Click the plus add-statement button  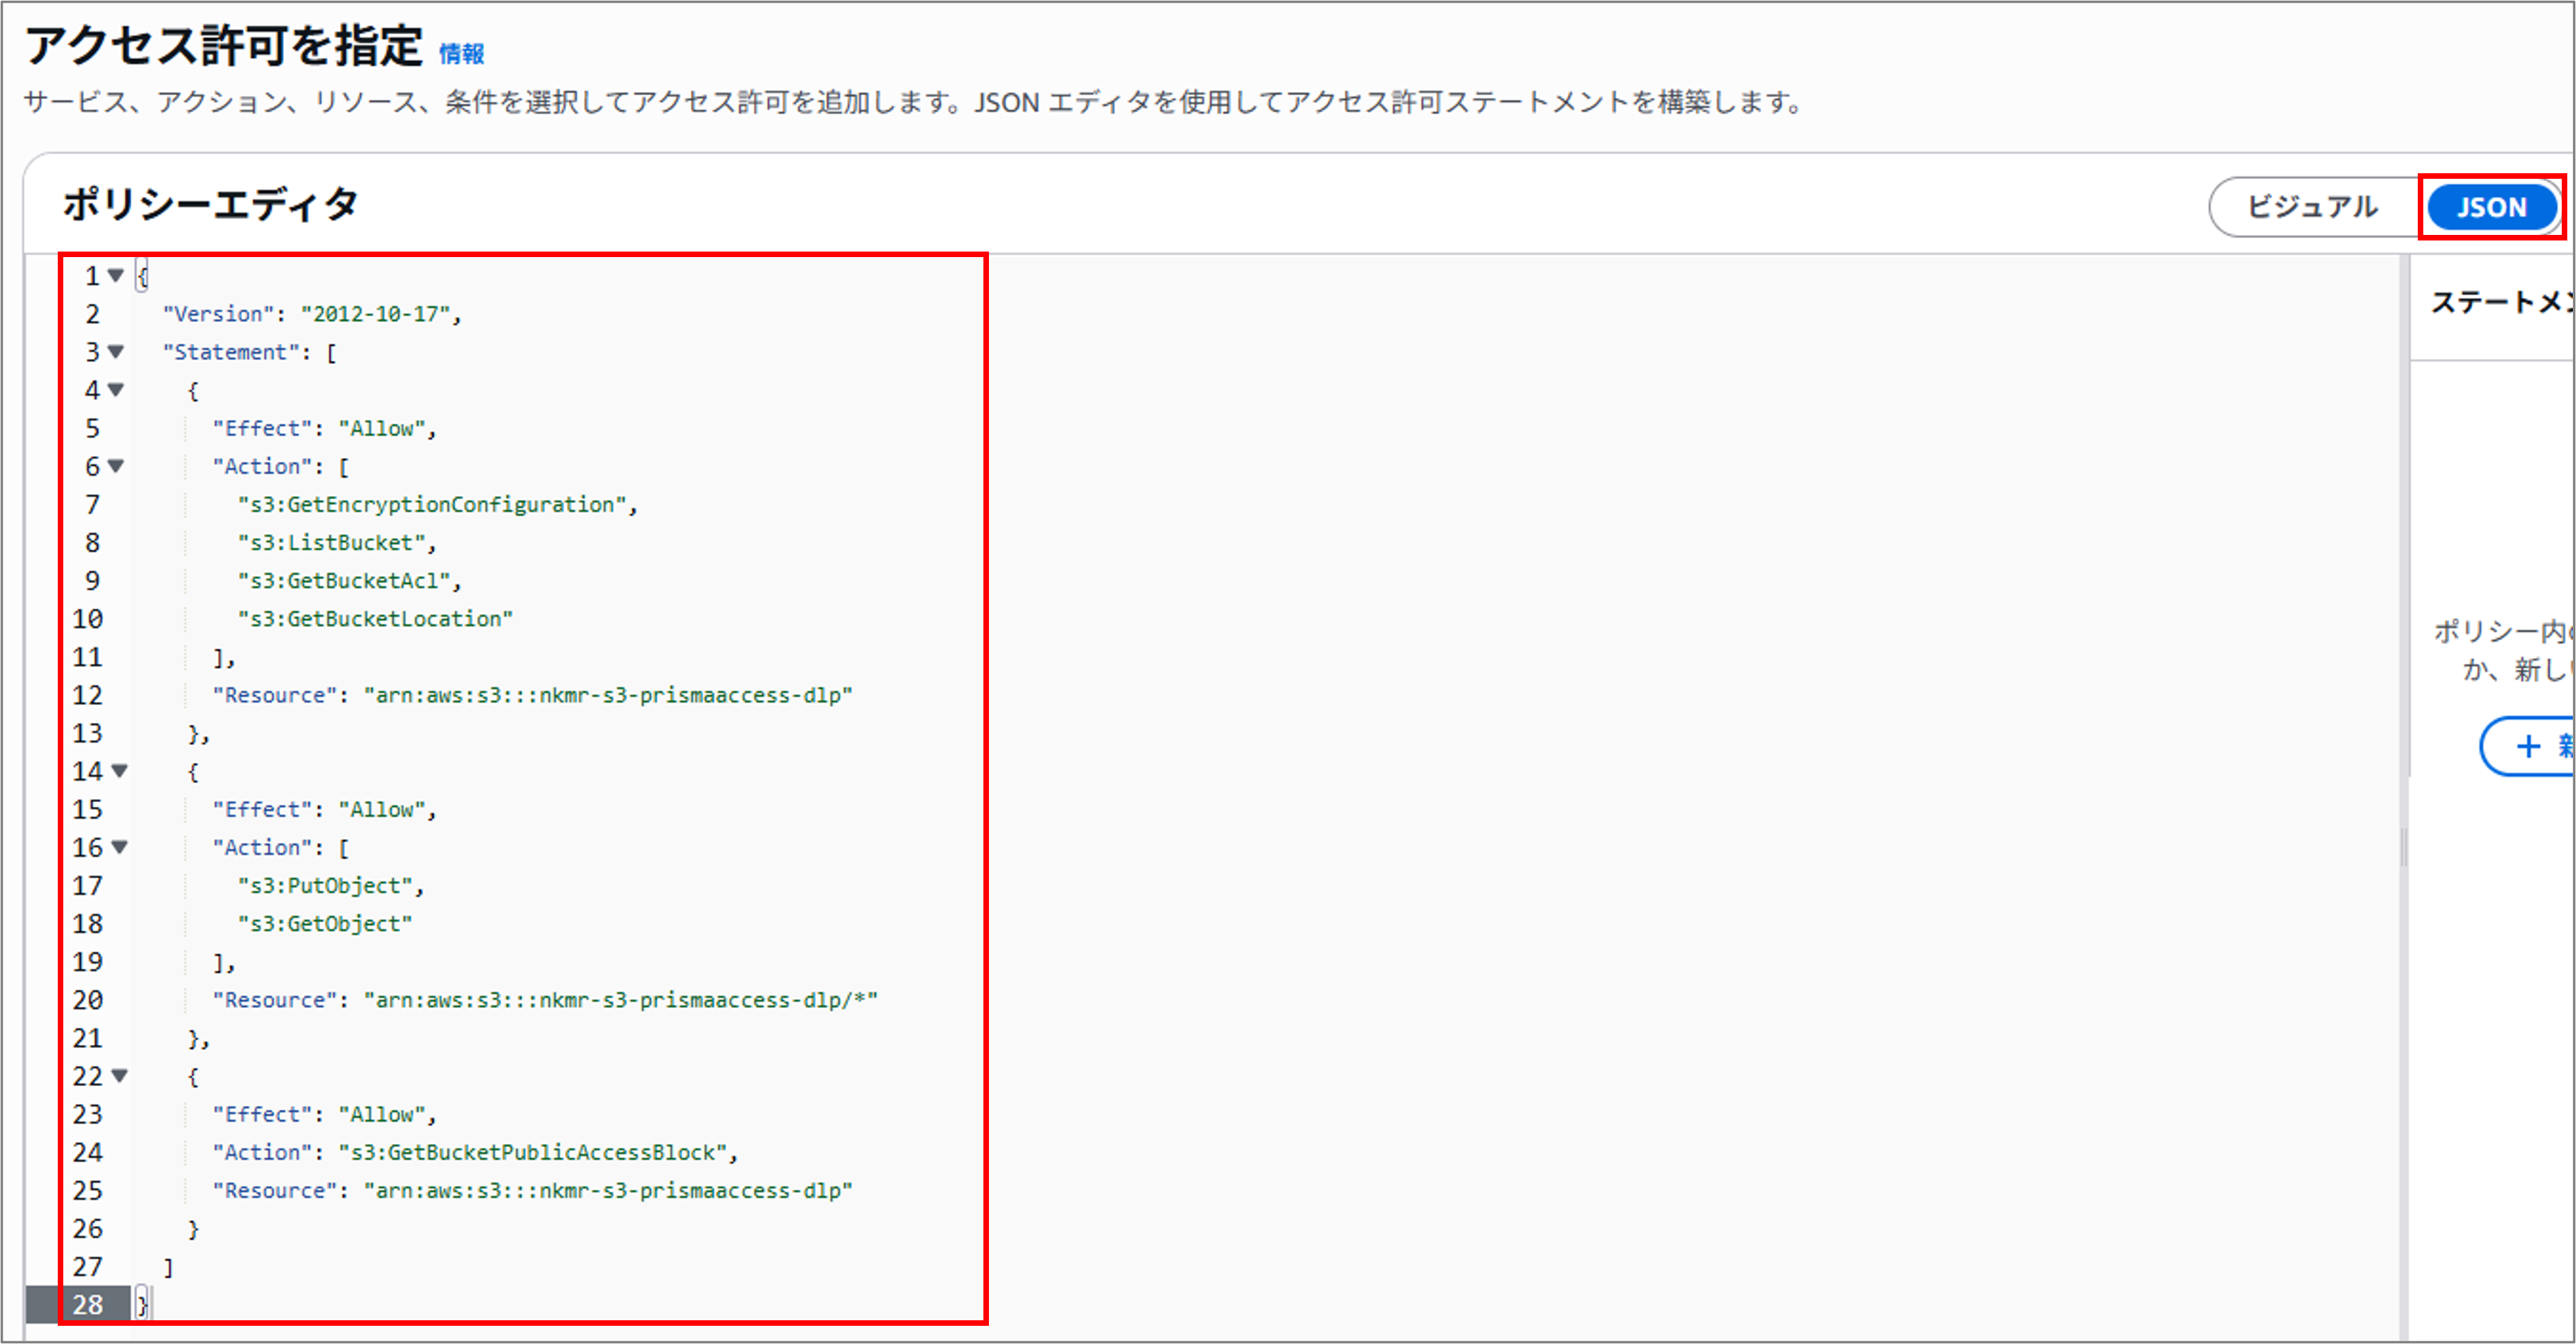click(2530, 746)
